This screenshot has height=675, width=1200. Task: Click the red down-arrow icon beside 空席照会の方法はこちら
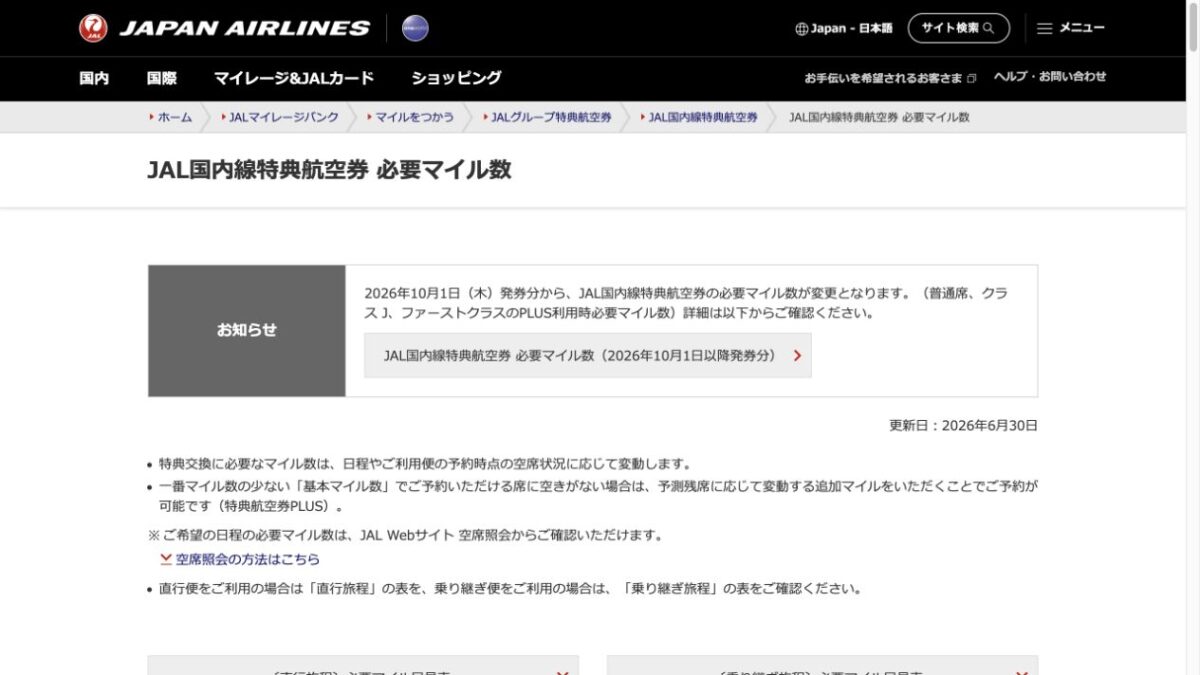coord(166,559)
